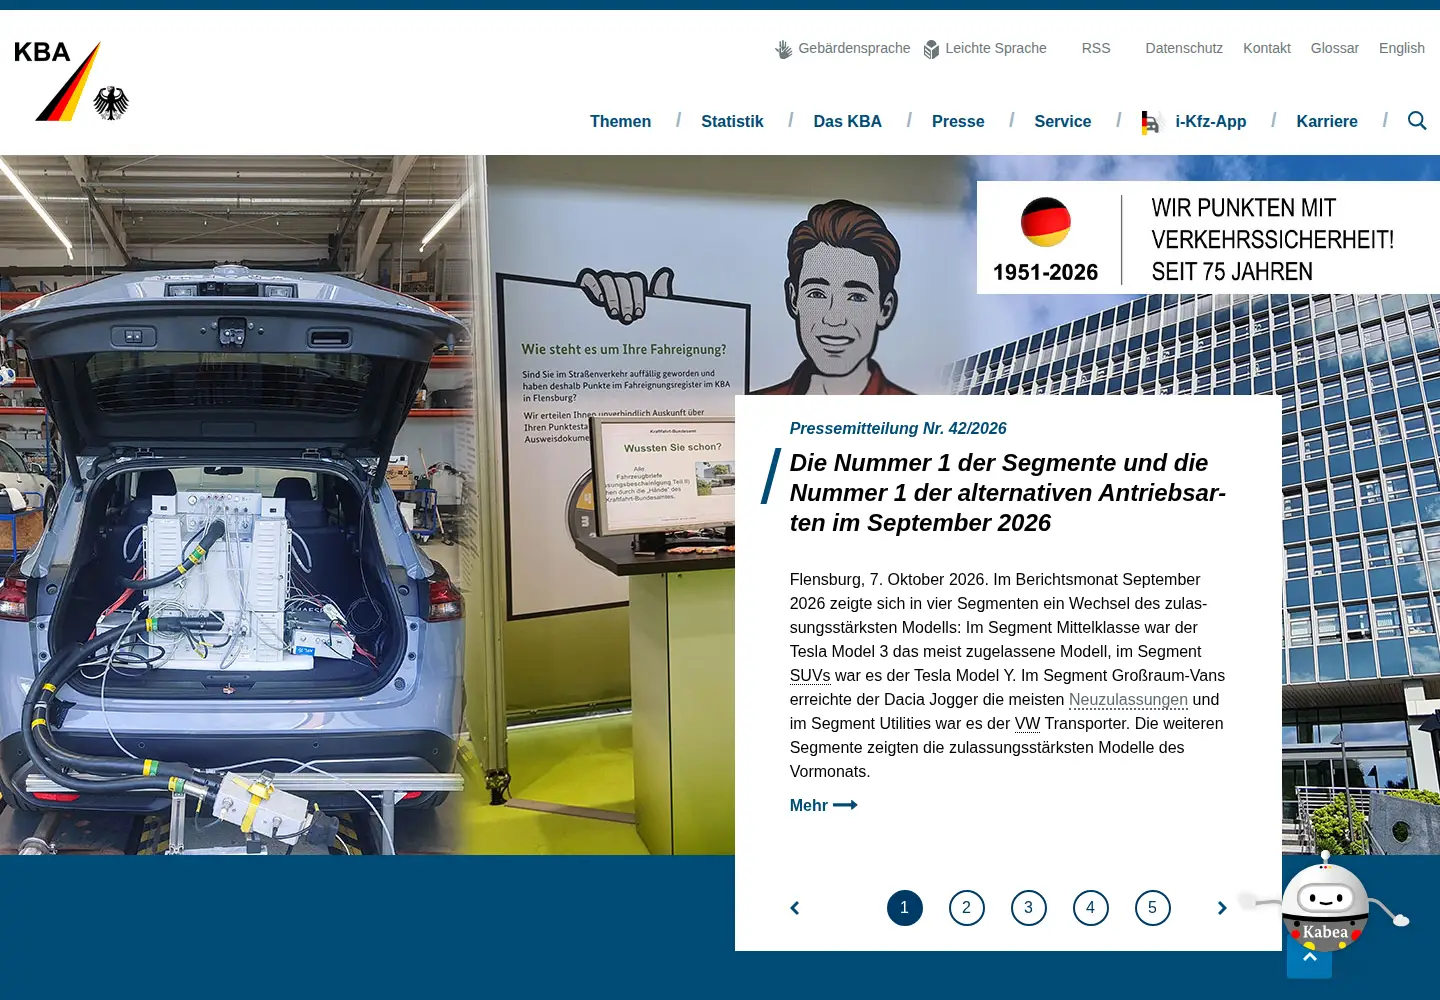Open the search magnifier icon
This screenshot has height=1000, width=1440.
(1417, 121)
